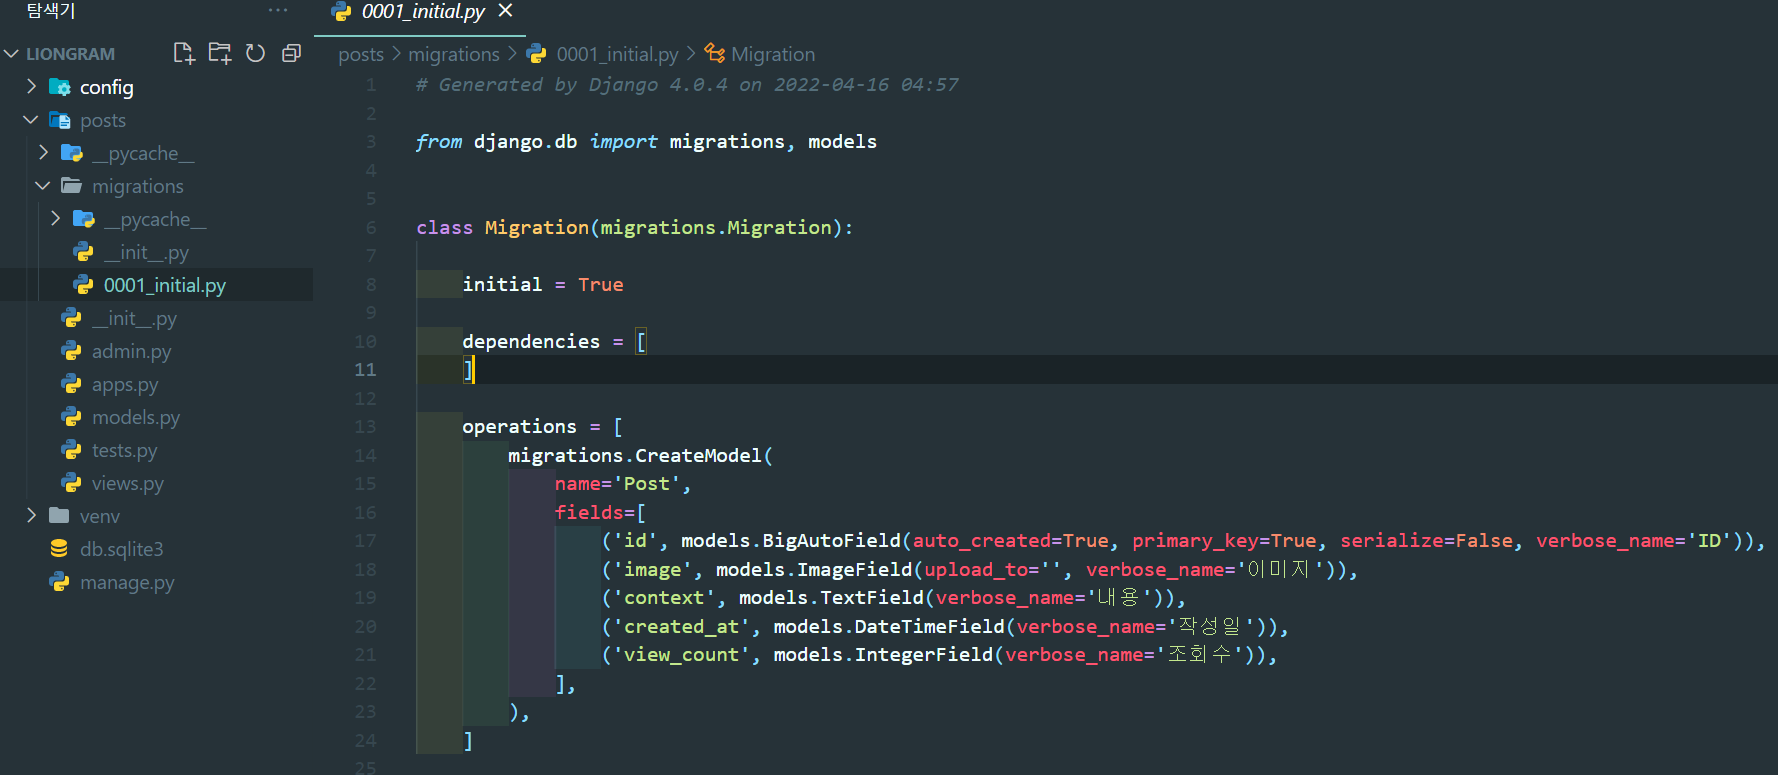This screenshot has height=775, width=1778.
Task: Click the config folder icon
Action: (60, 87)
